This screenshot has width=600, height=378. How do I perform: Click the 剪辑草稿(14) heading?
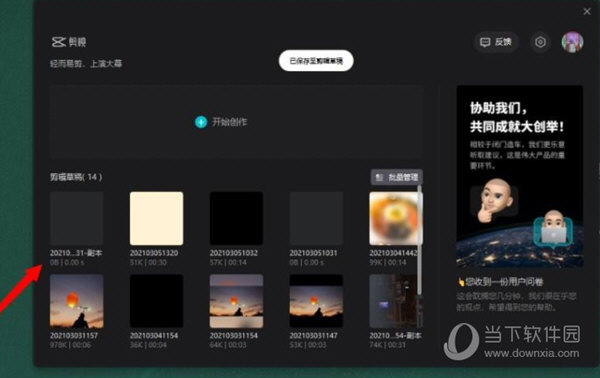pos(76,177)
